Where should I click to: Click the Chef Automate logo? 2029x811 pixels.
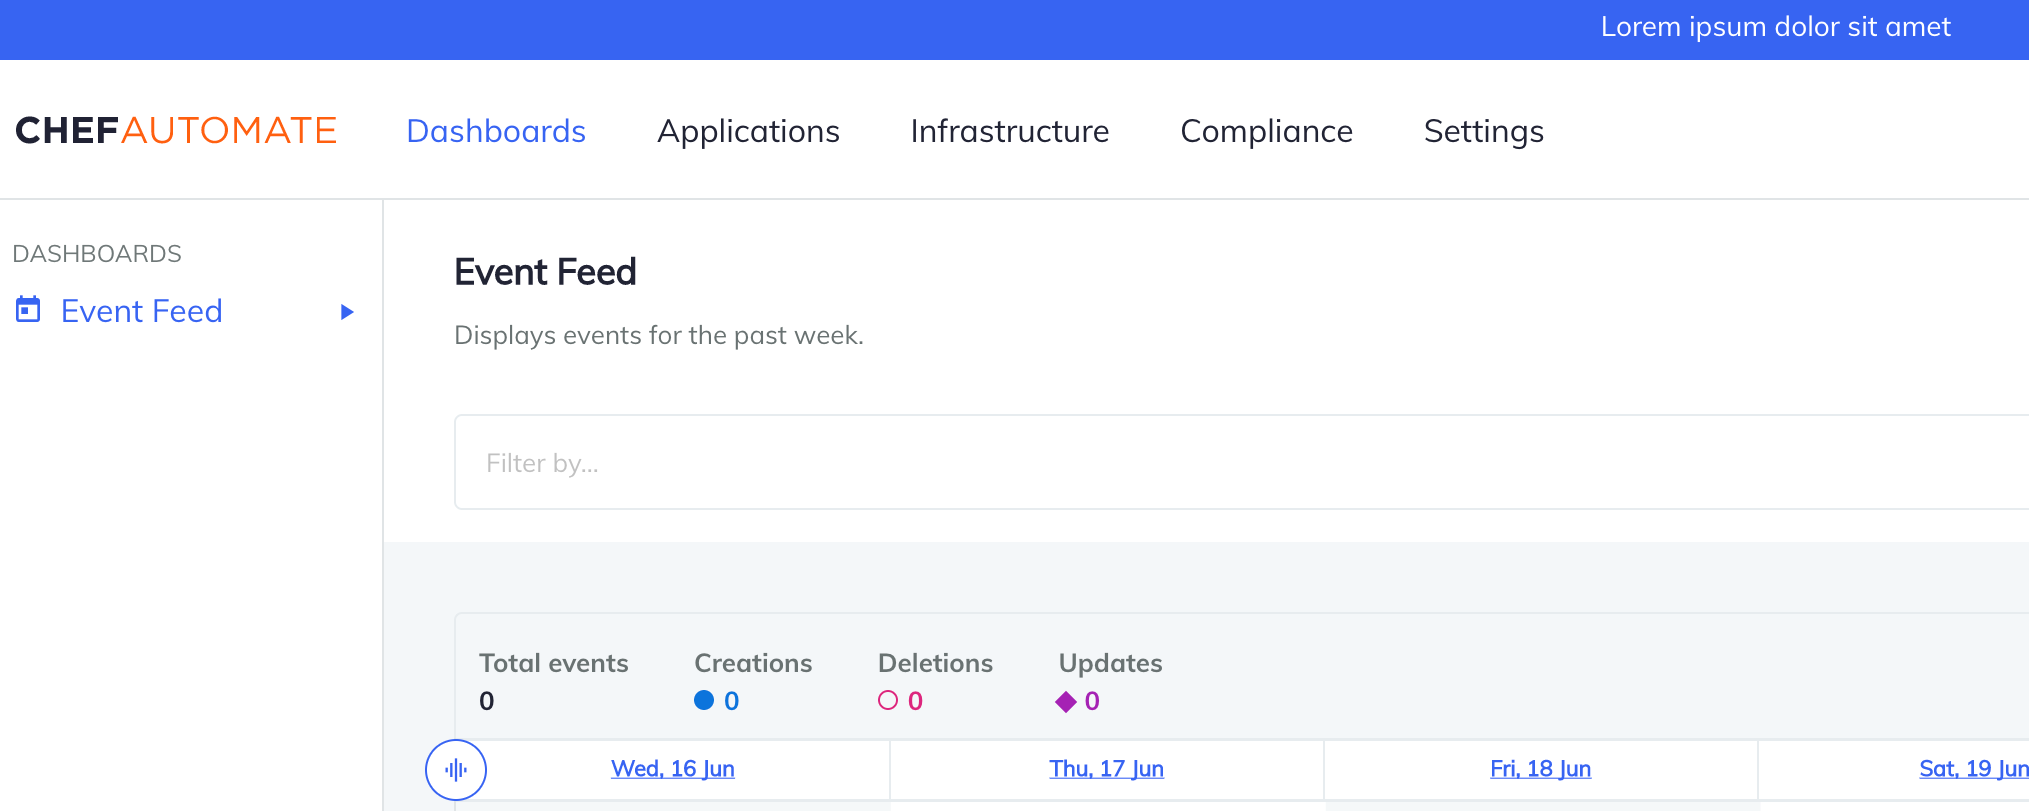pyautogui.click(x=176, y=131)
